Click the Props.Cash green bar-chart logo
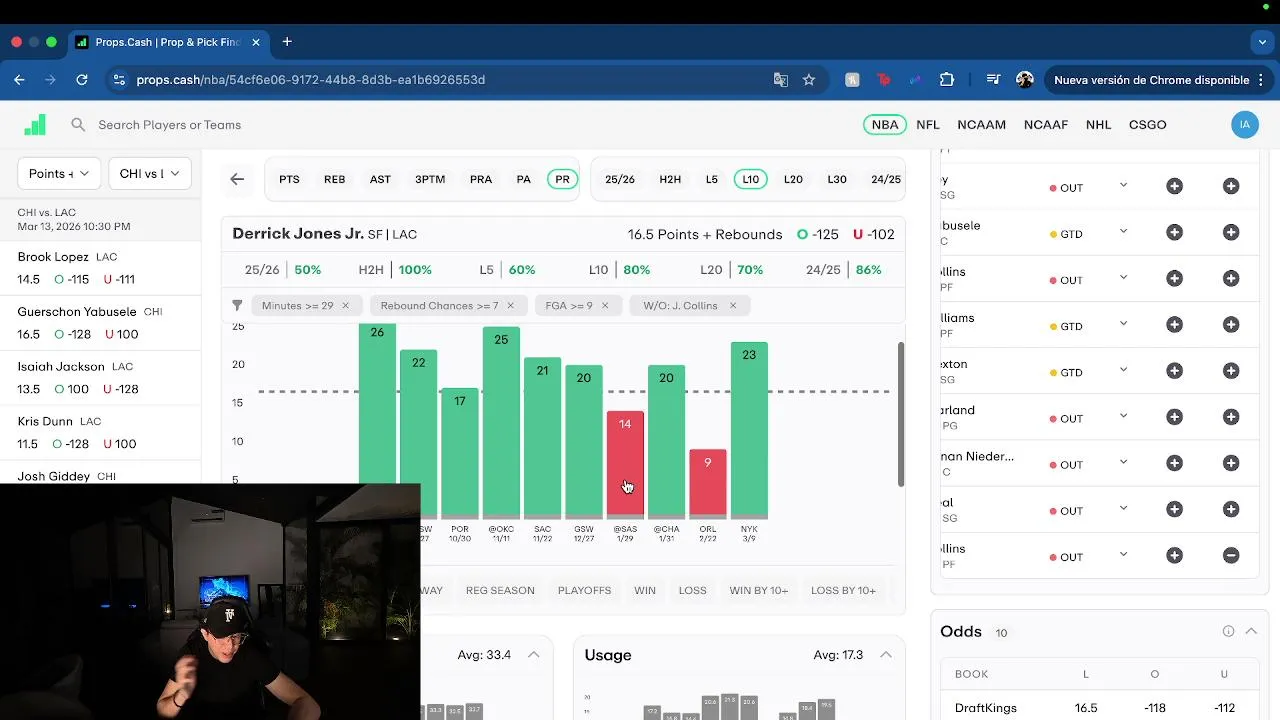 (35, 124)
